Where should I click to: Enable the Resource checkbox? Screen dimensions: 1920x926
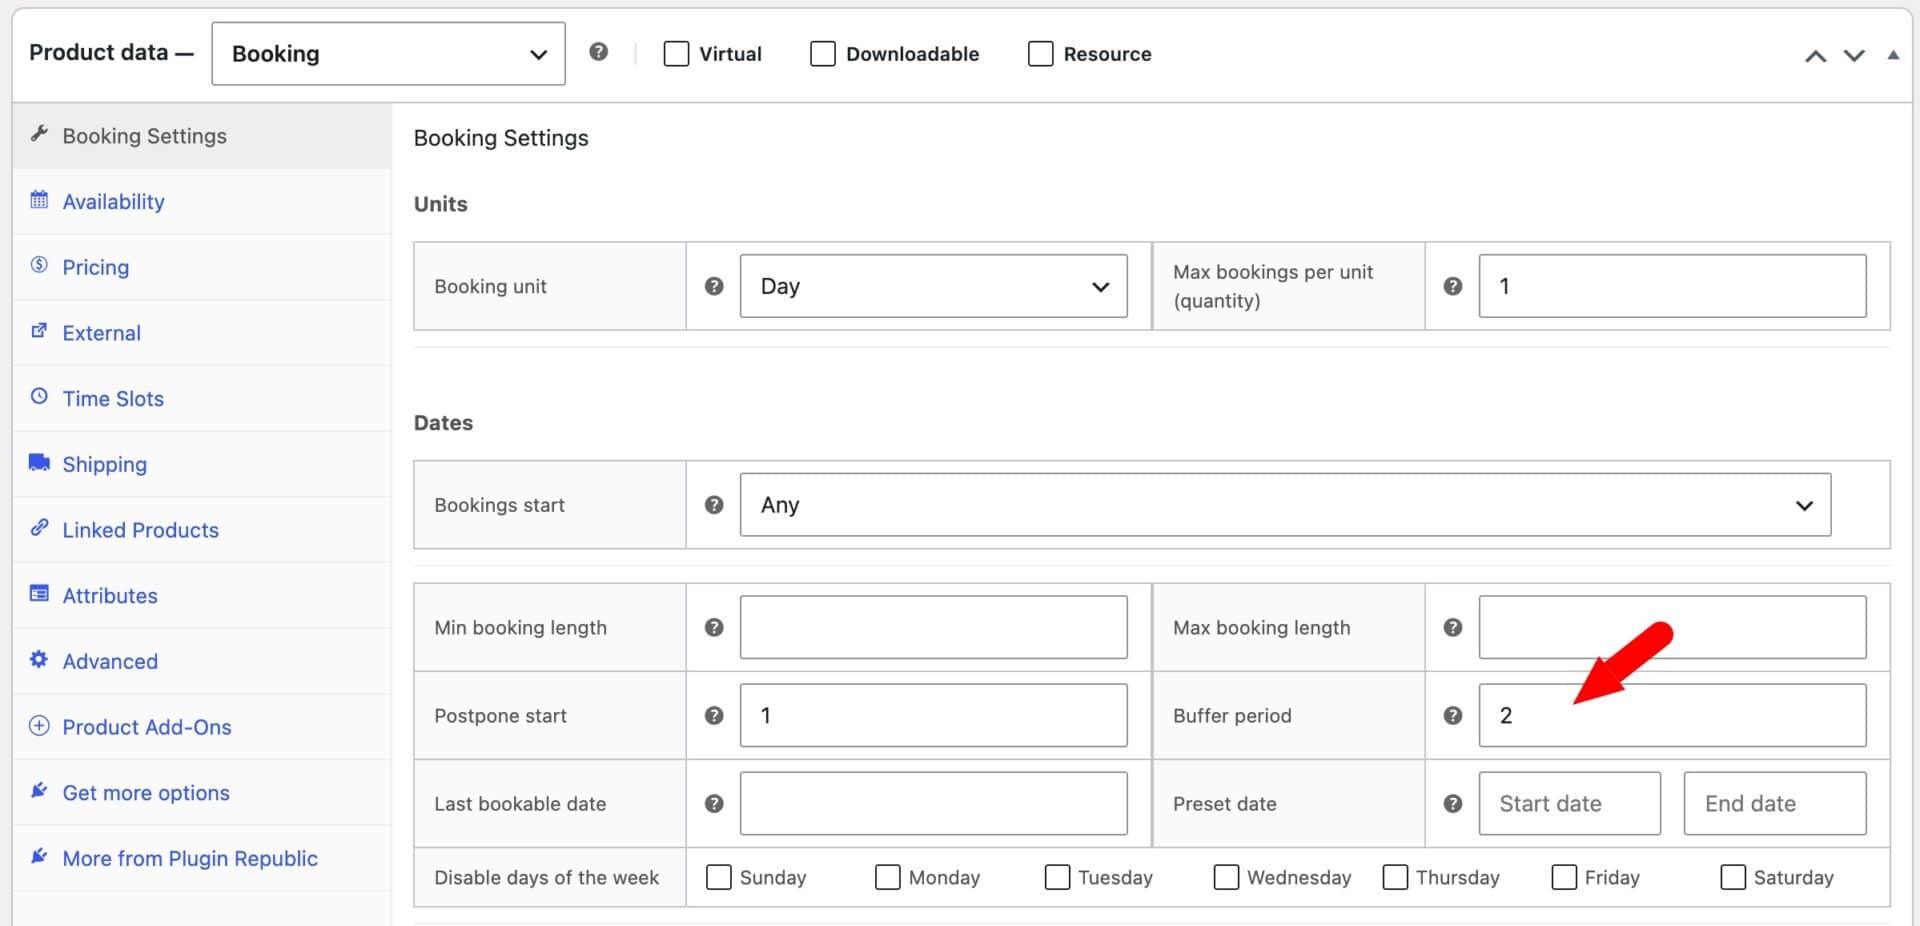tap(1041, 53)
